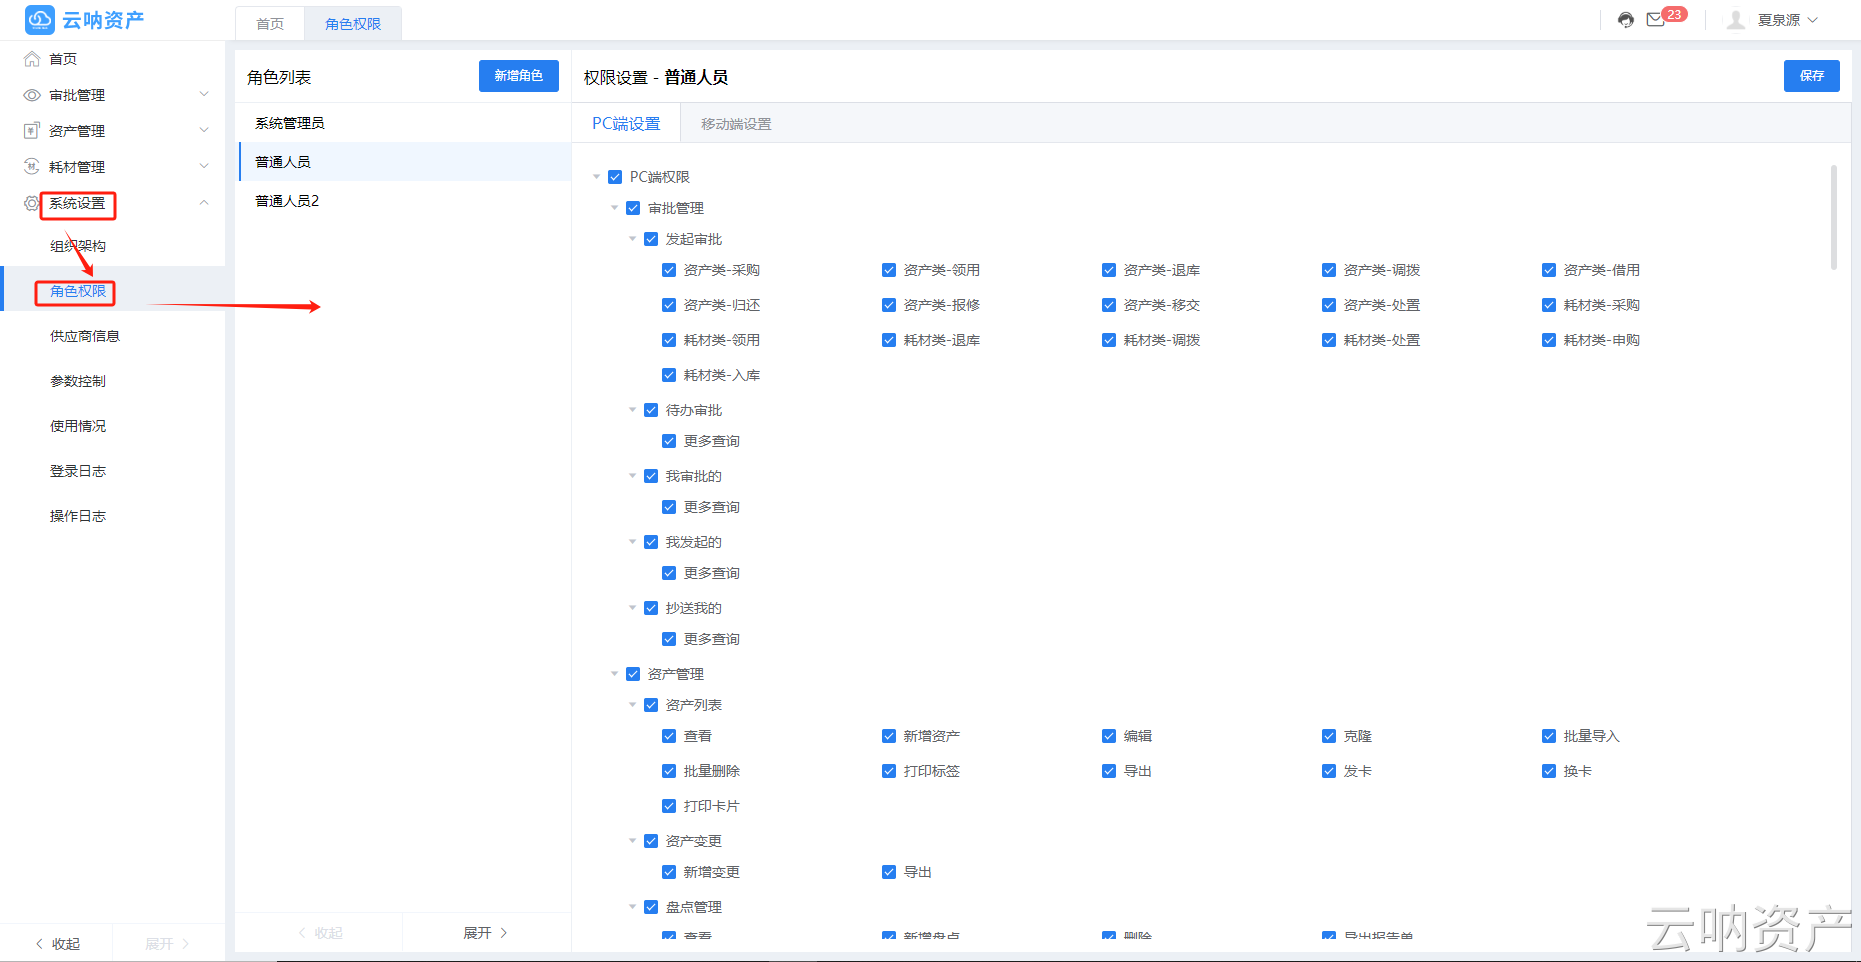Toggle 我审批的 checkbox
This screenshot has width=1861, height=962.
coord(651,476)
